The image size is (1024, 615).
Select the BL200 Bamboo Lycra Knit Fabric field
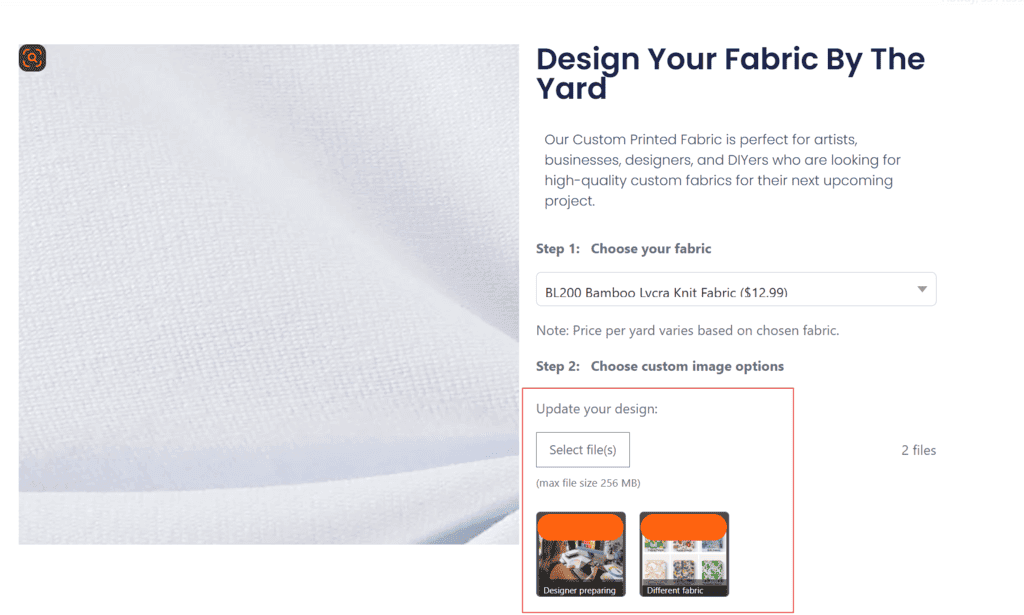pyautogui.click(x=736, y=289)
